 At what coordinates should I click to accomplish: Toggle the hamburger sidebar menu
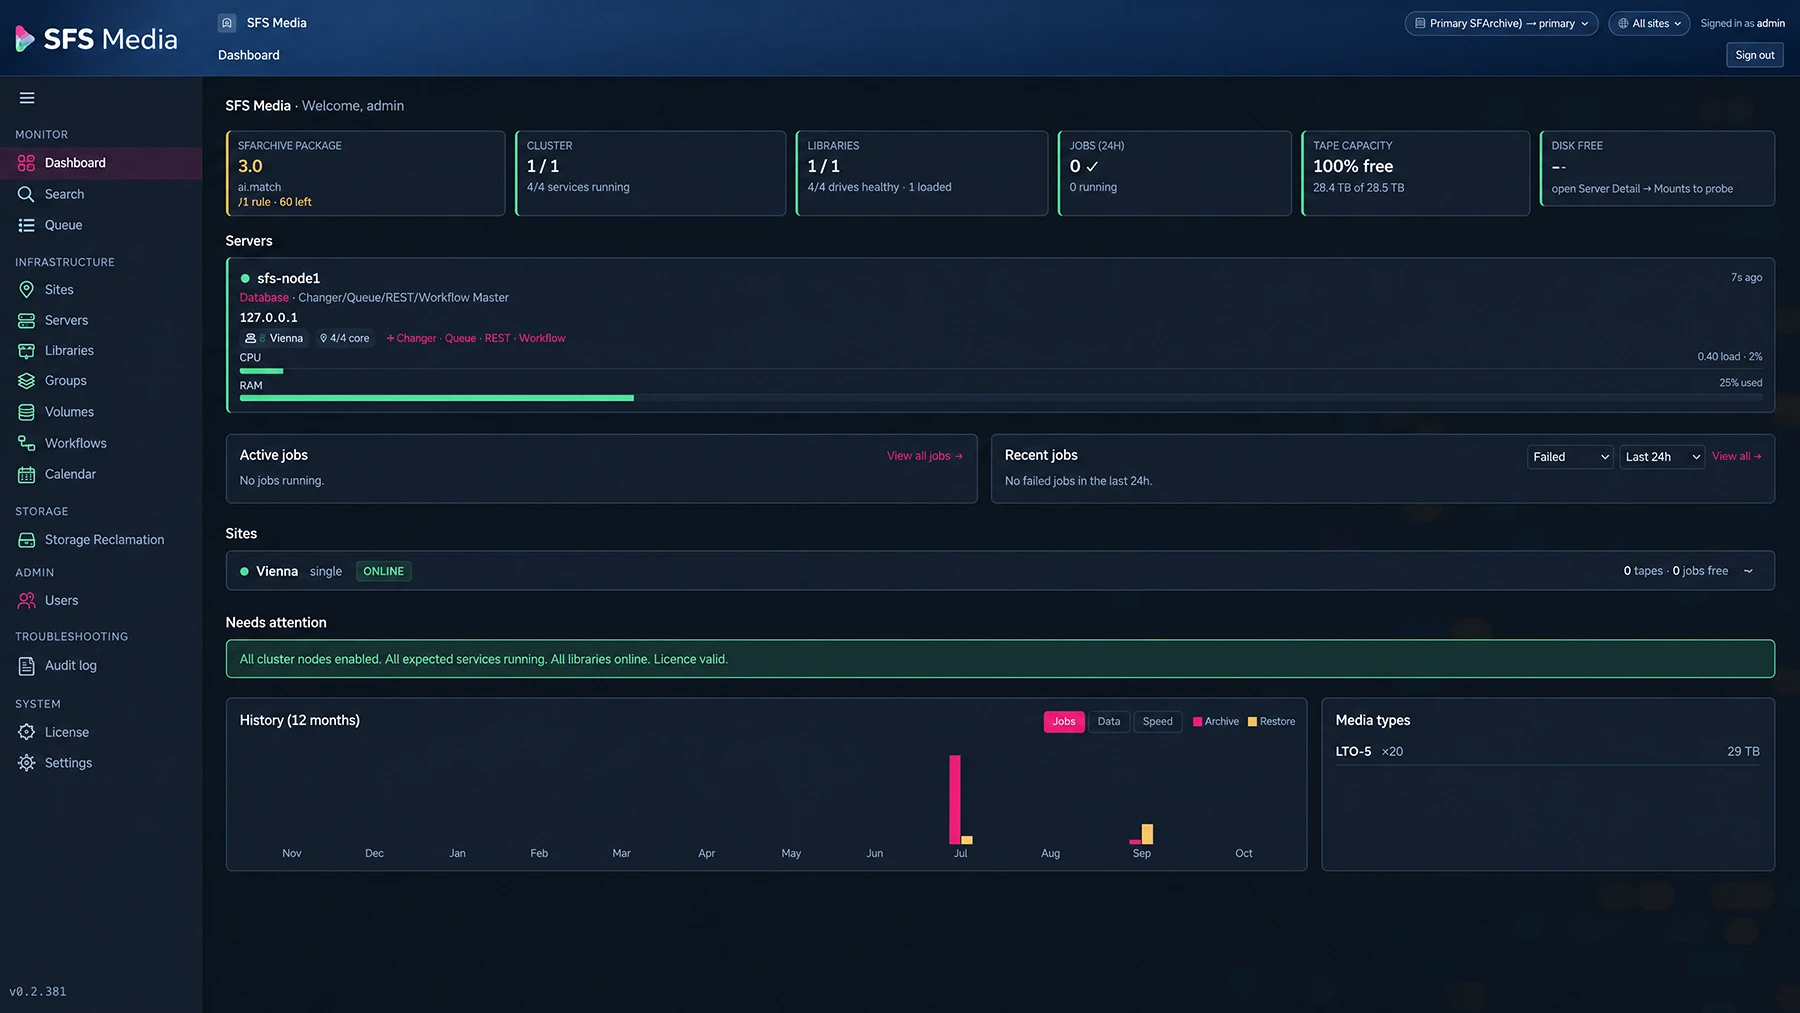[x=27, y=98]
